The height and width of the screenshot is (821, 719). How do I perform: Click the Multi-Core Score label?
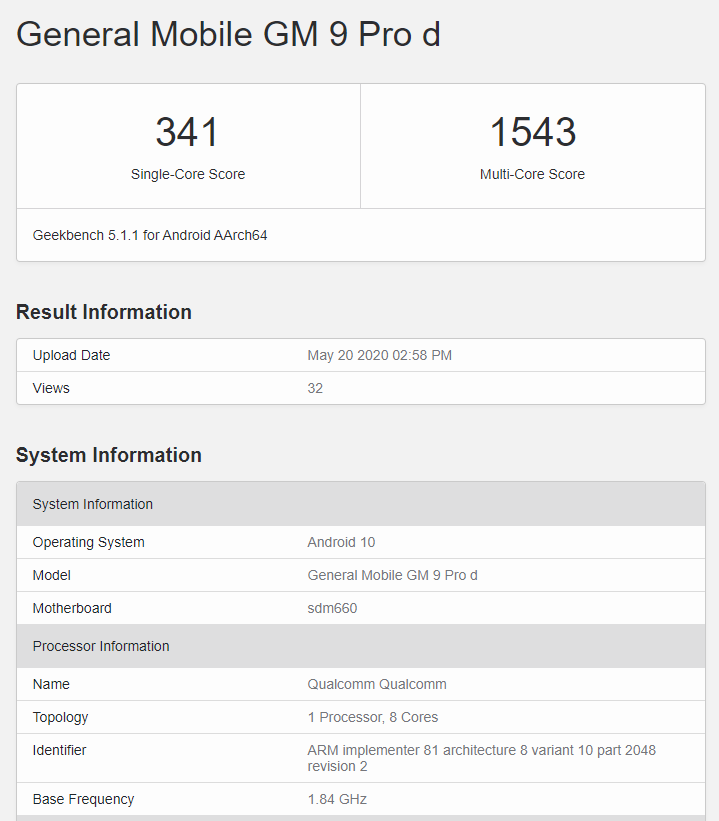coord(533,174)
